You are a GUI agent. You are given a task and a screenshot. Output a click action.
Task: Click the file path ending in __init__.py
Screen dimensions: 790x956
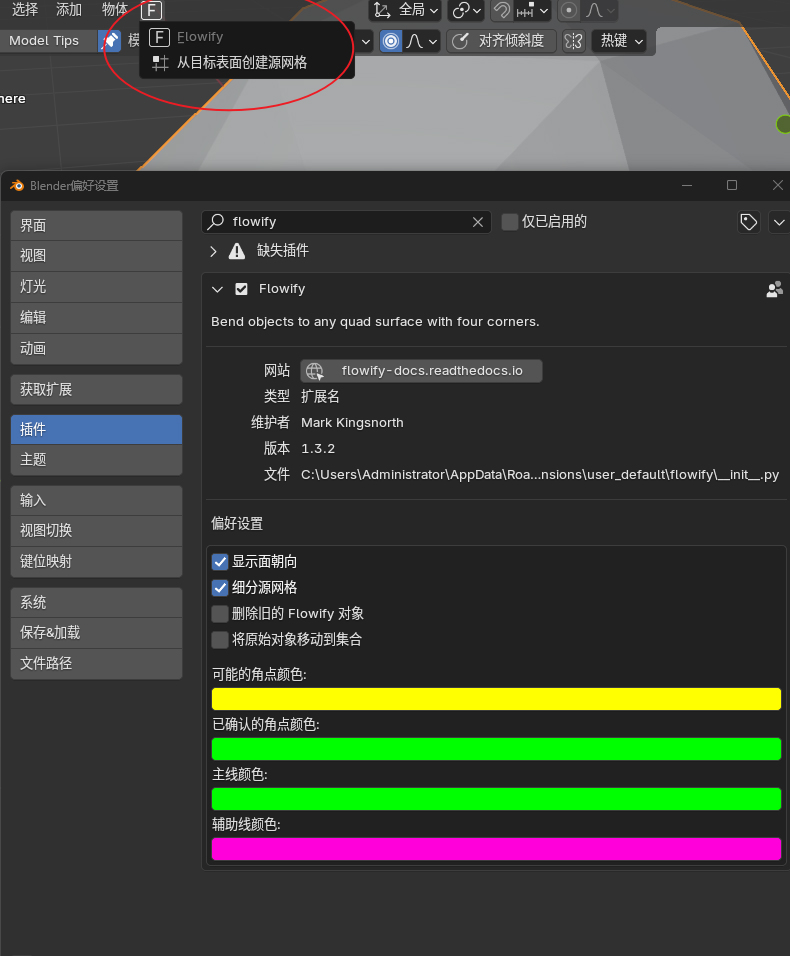point(539,474)
